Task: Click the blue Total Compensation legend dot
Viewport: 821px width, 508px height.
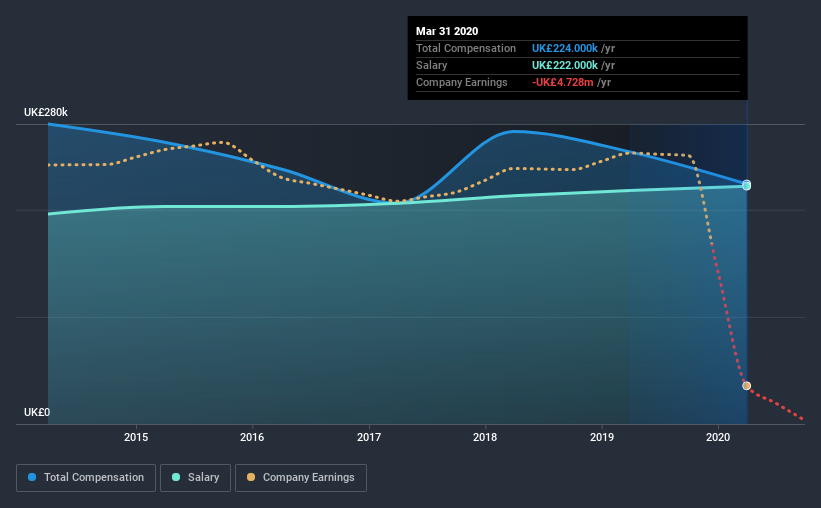Action: point(32,477)
